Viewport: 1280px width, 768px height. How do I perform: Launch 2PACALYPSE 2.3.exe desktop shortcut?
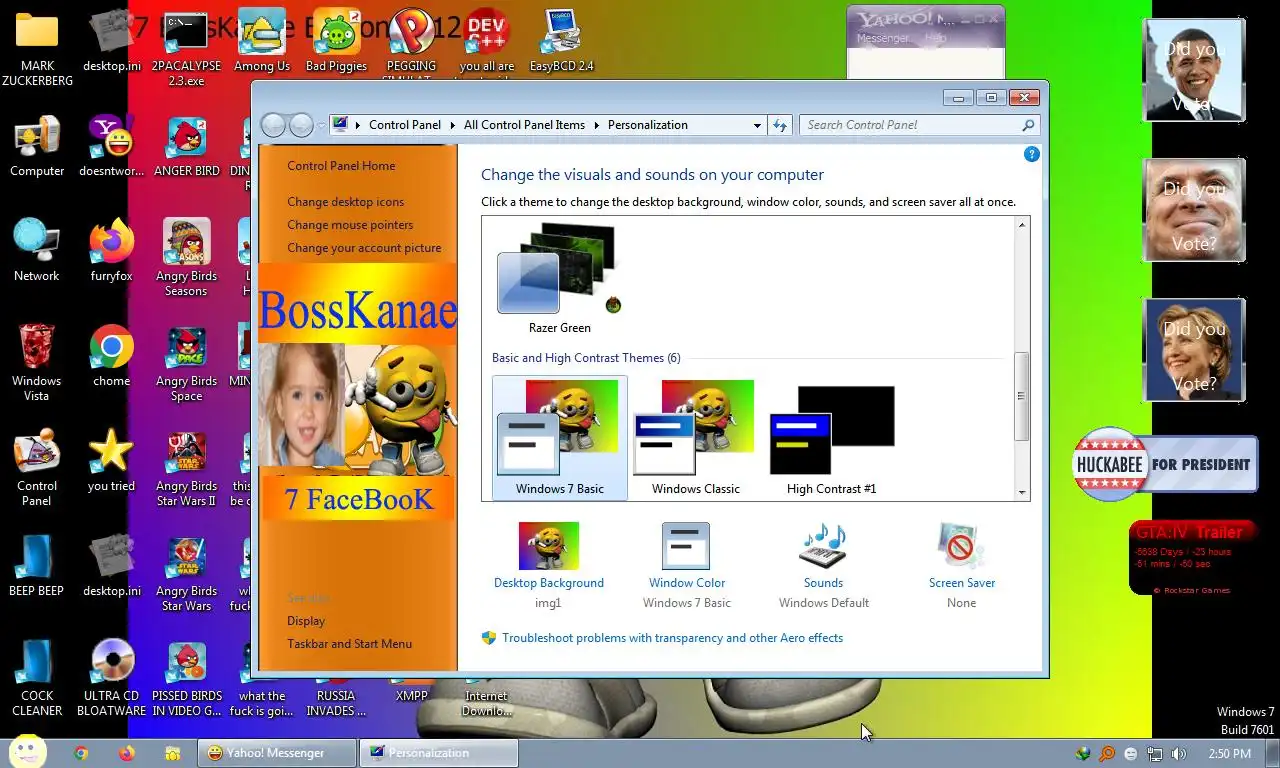pos(187,48)
